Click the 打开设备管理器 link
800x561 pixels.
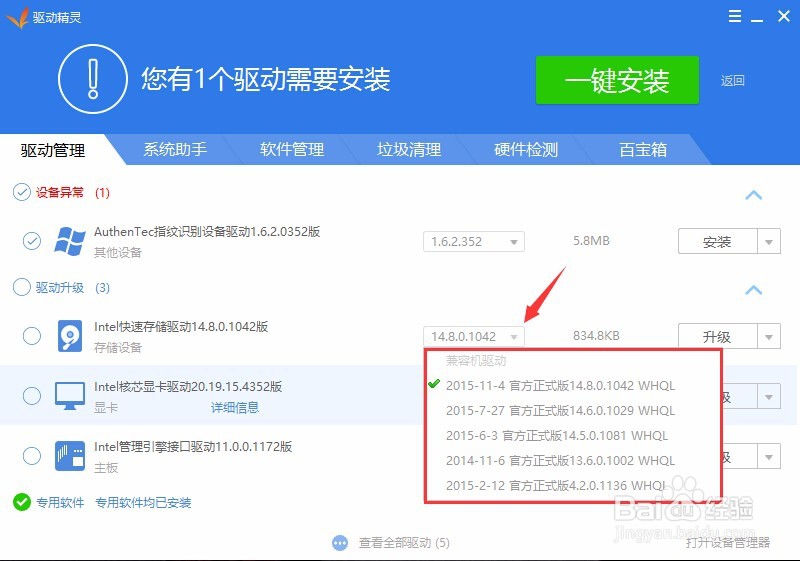tap(728, 542)
